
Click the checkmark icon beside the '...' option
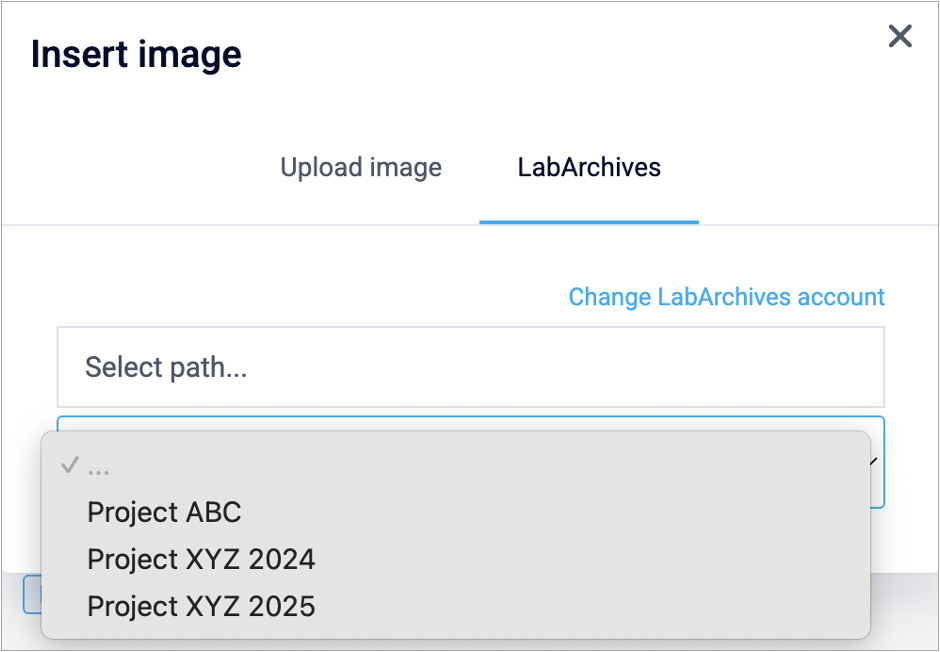69,466
